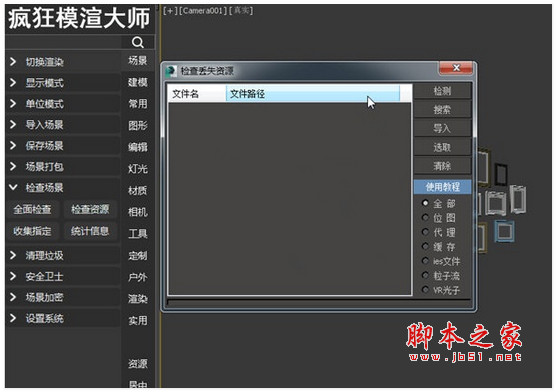Sort by the 文件名 column header
556x392 pixels.
[x=197, y=94]
